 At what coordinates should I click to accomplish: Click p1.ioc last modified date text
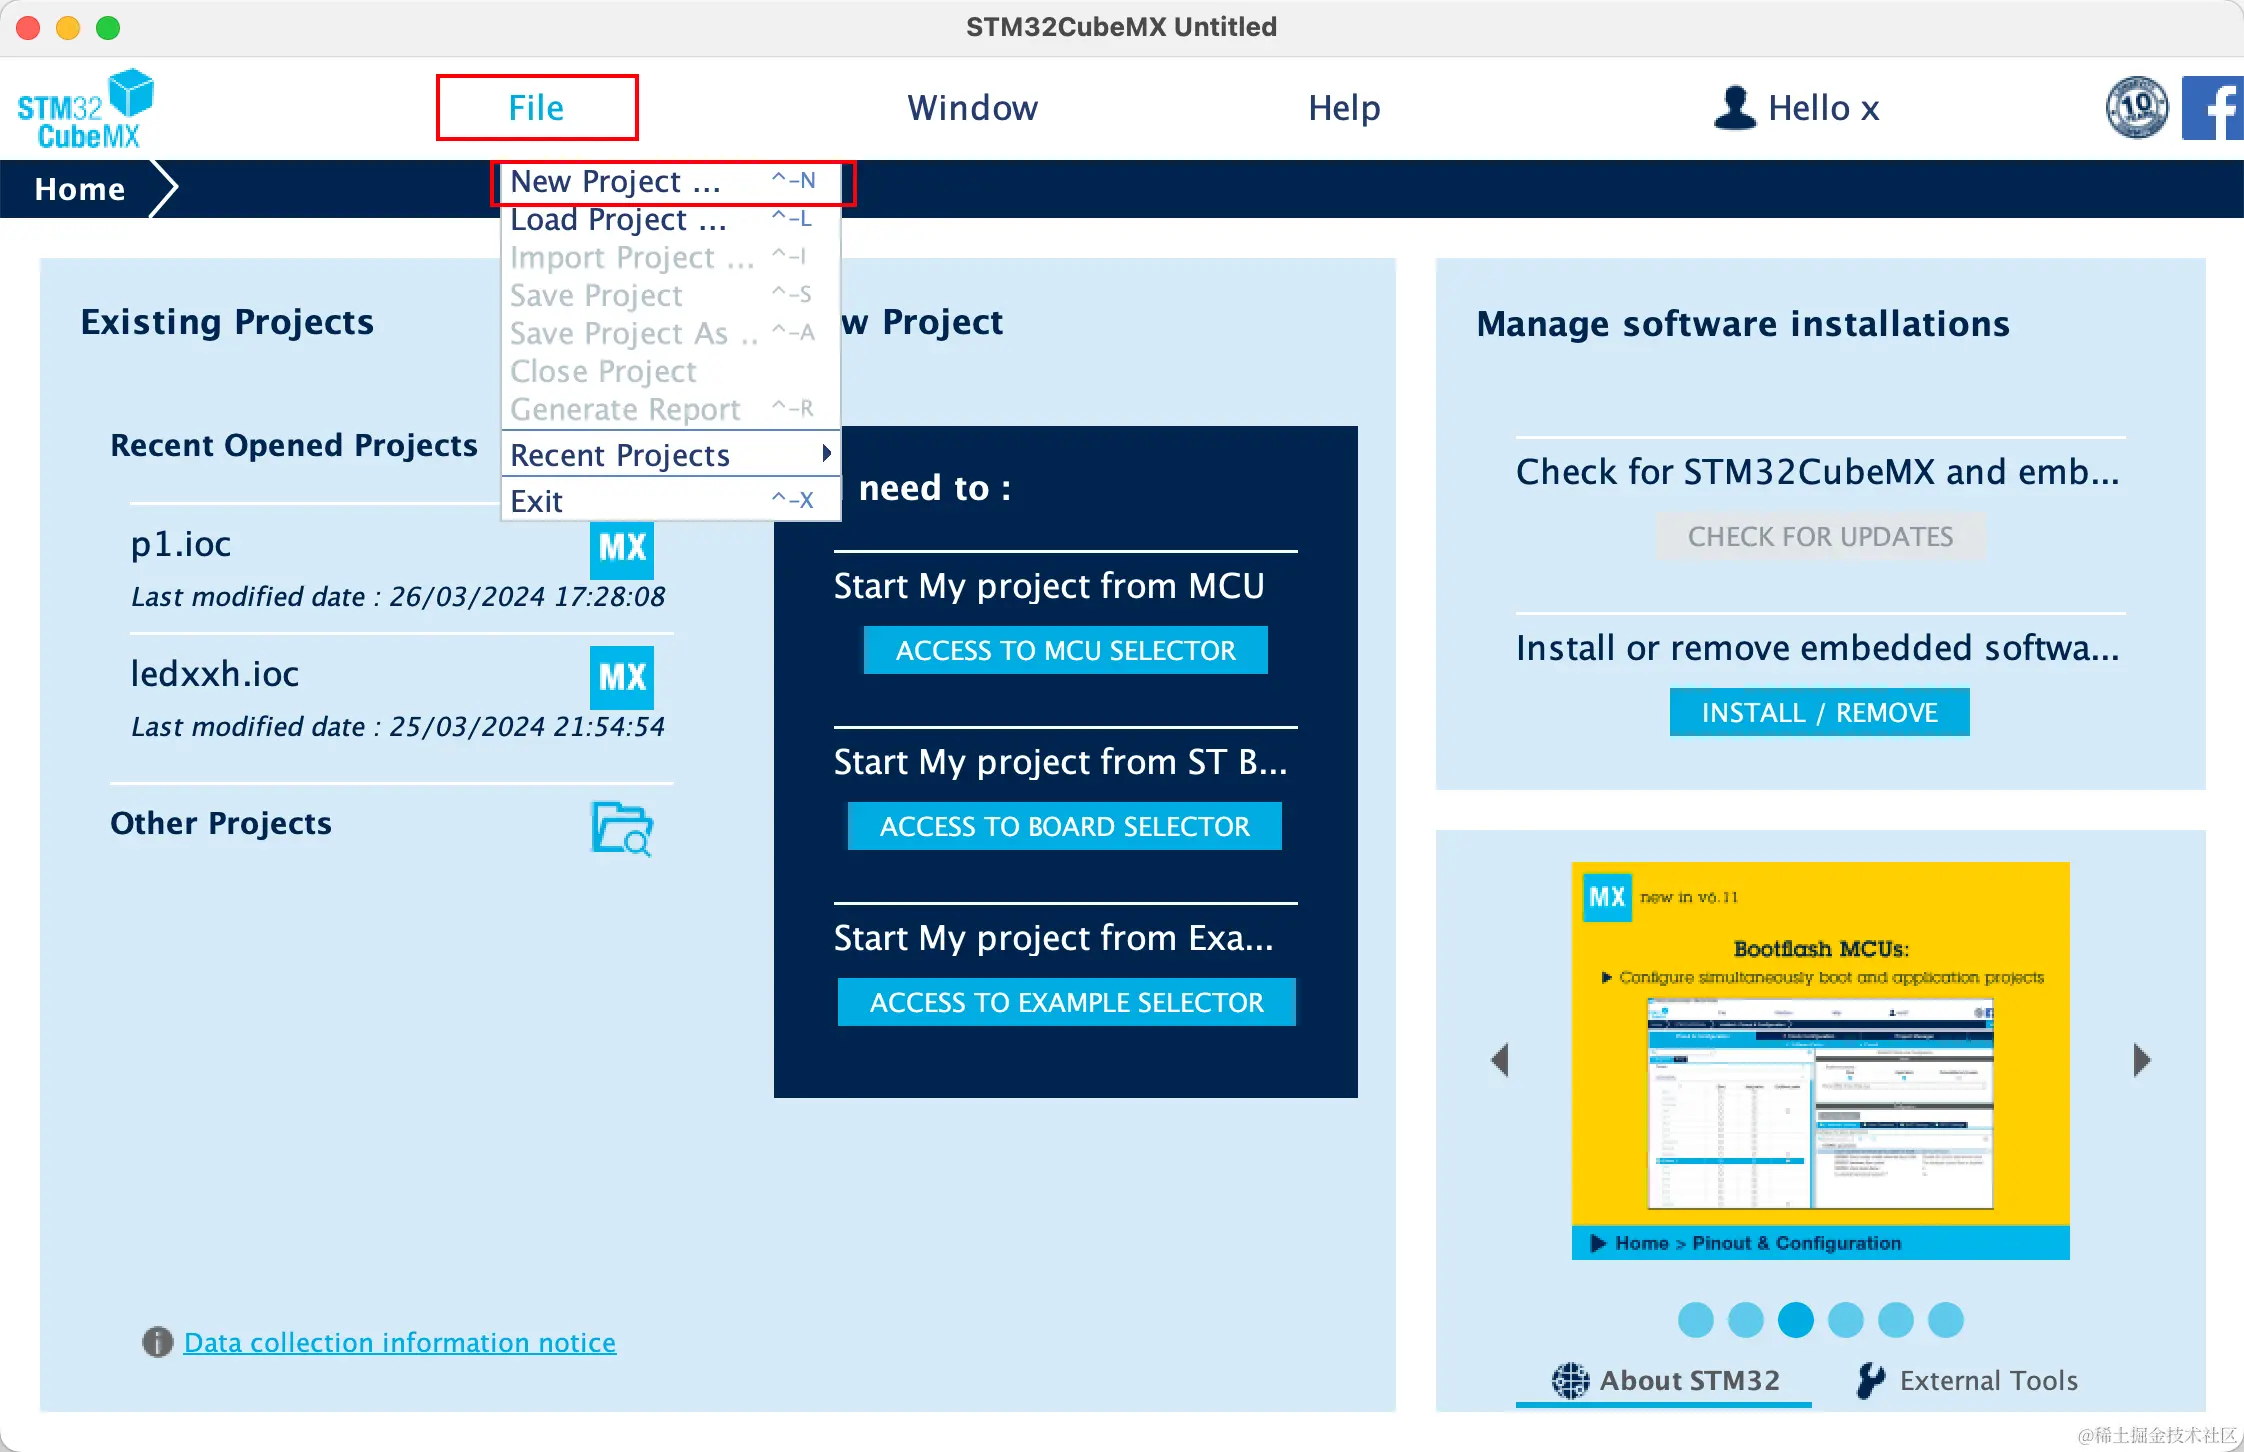coord(398,597)
